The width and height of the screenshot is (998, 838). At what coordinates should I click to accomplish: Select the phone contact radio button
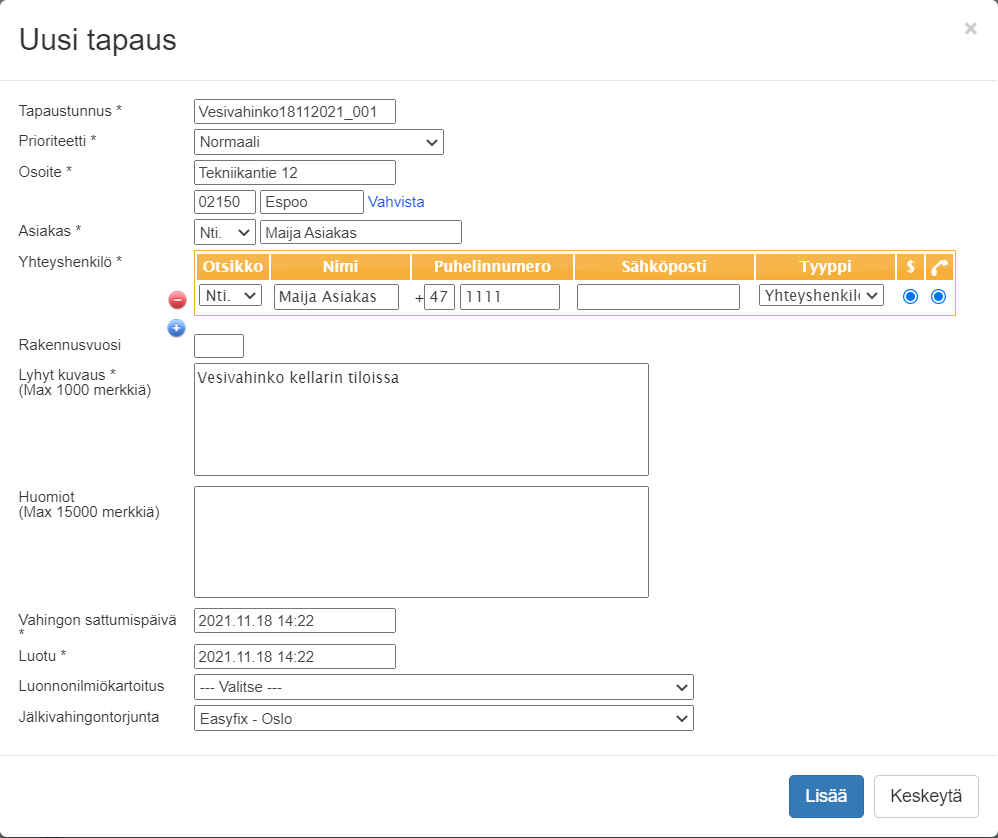pyautogui.click(x=938, y=296)
